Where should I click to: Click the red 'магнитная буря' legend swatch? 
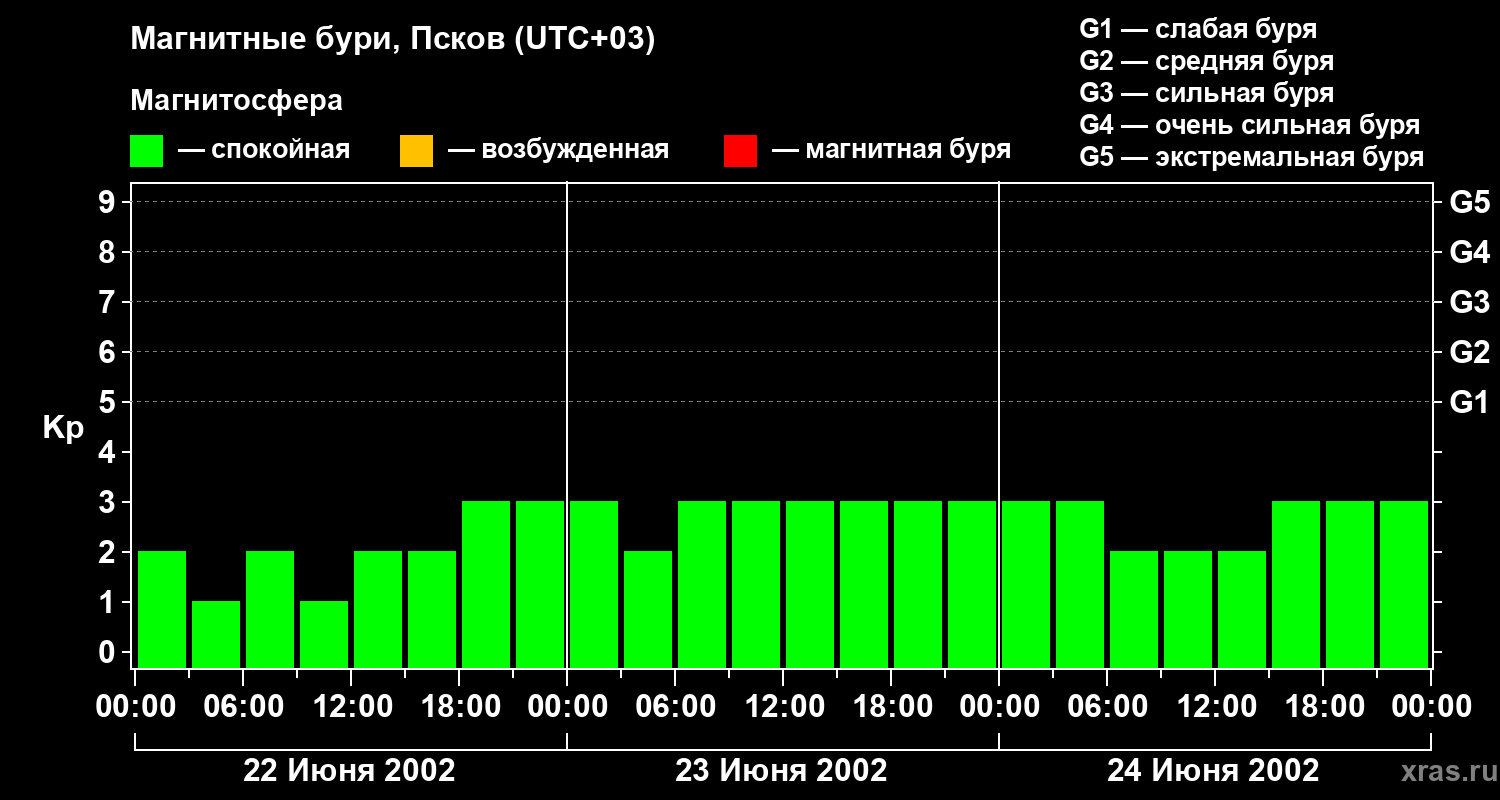(x=740, y=151)
